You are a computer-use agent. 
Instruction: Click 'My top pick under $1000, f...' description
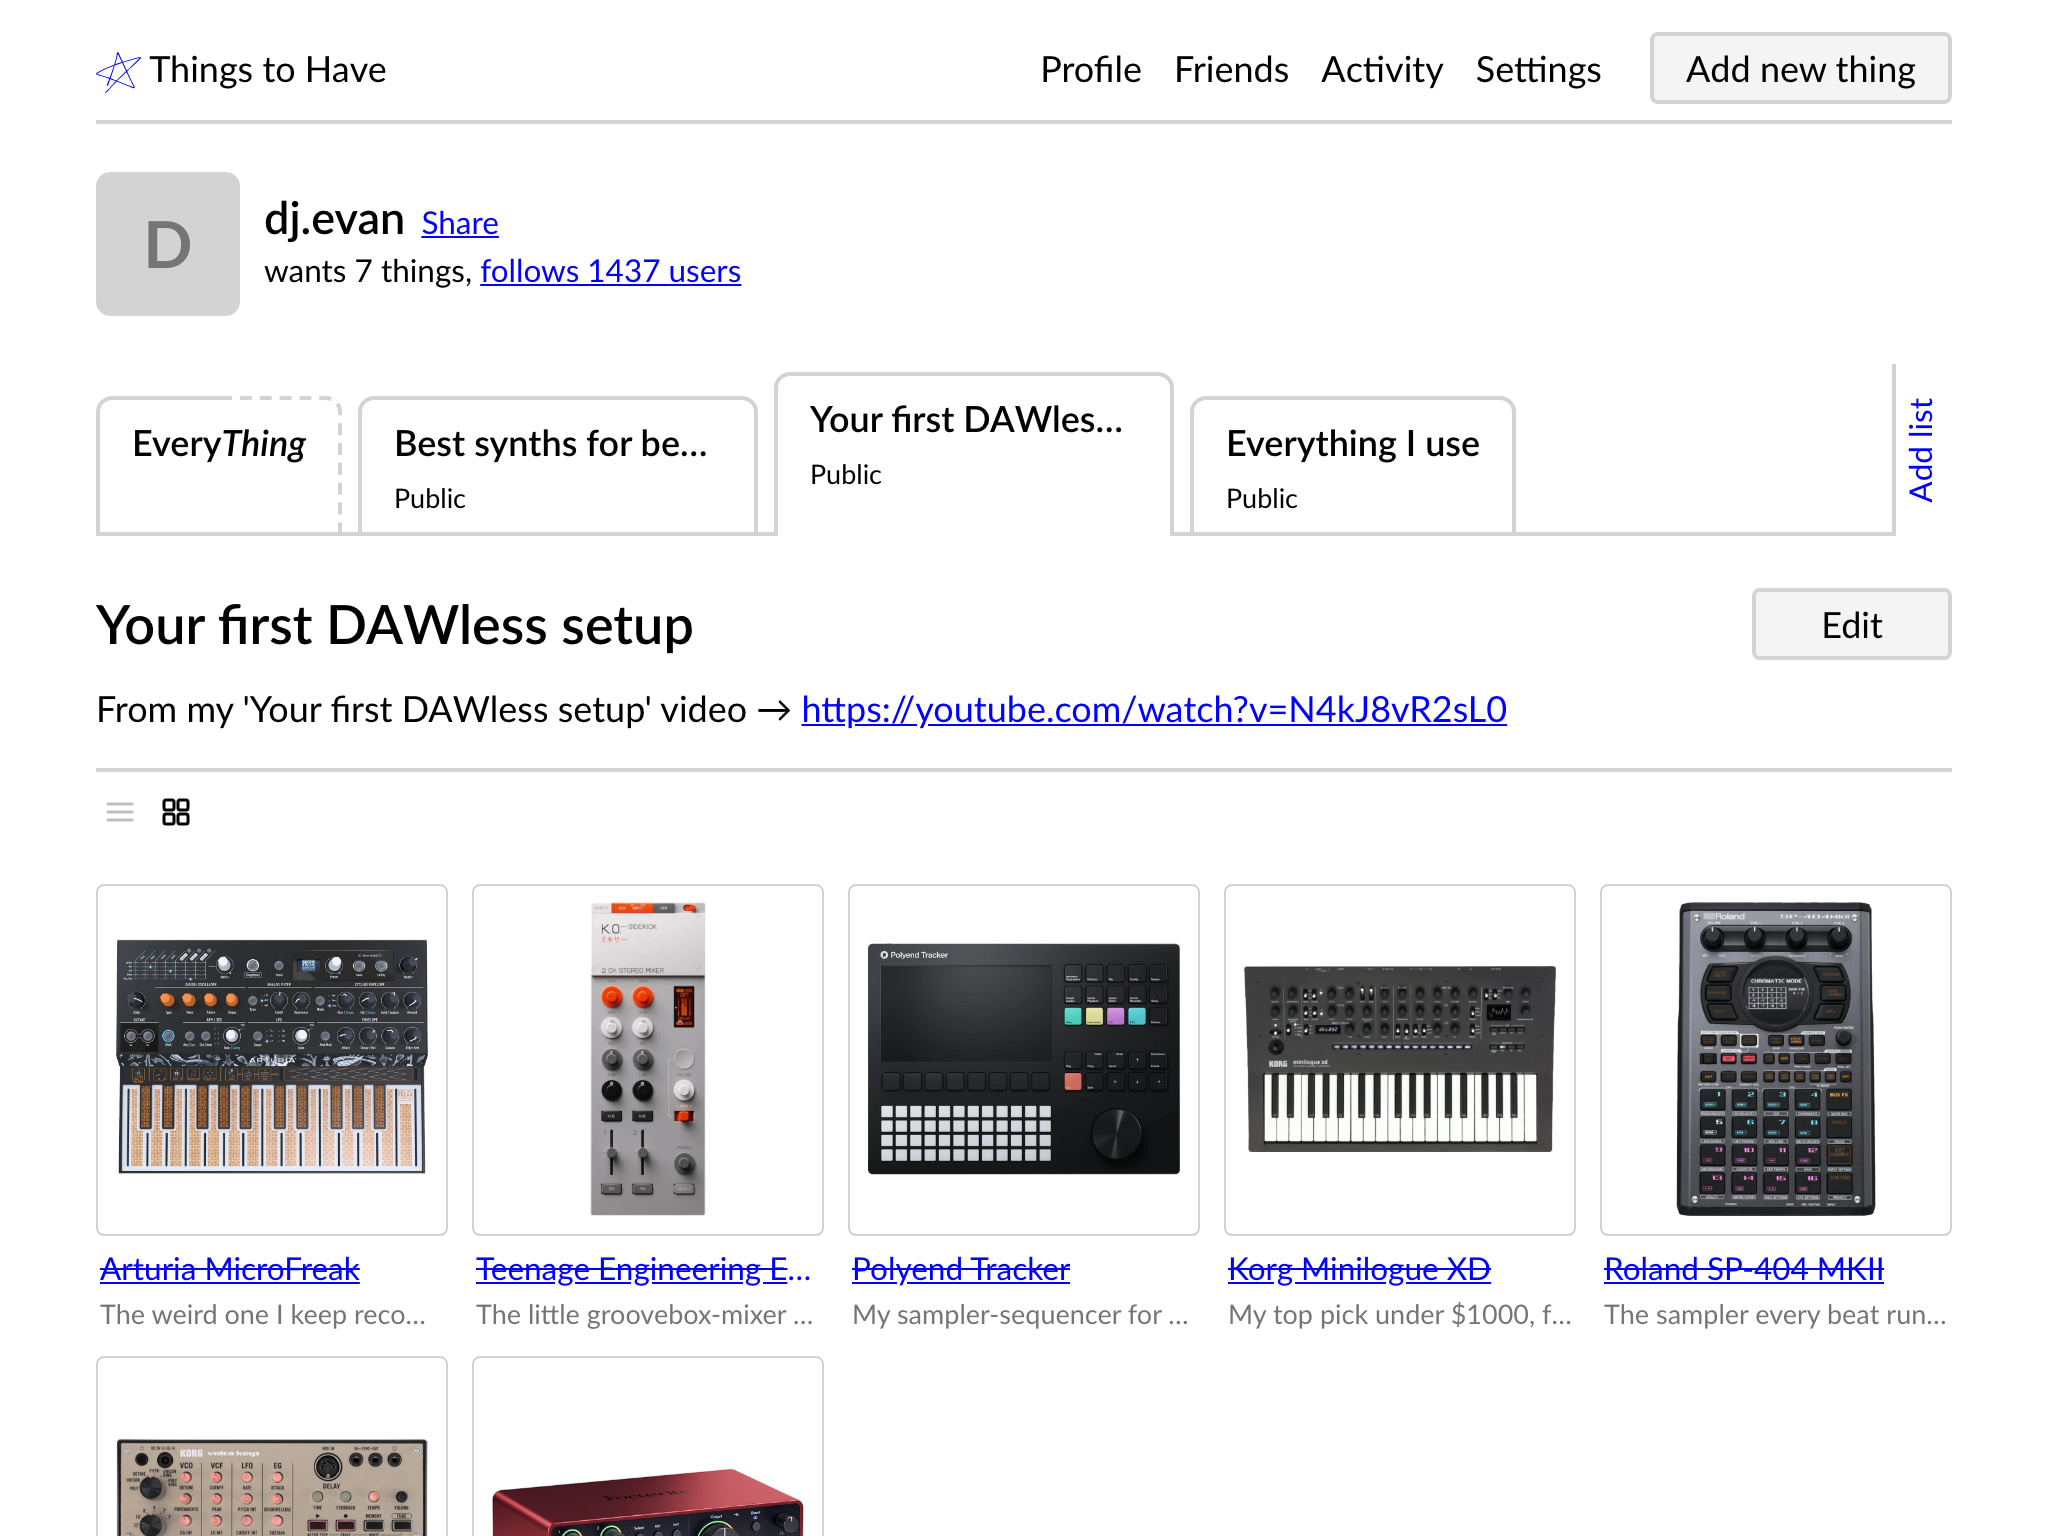pos(1400,1315)
